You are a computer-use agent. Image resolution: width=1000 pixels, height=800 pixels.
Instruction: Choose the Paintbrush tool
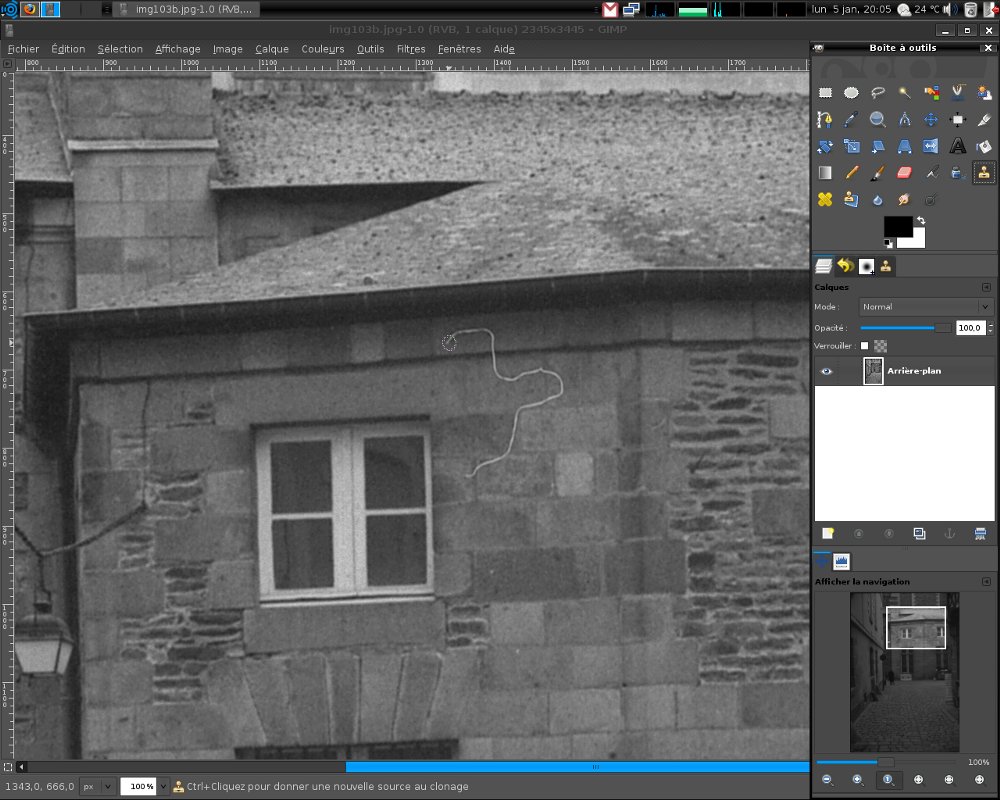tap(878, 173)
